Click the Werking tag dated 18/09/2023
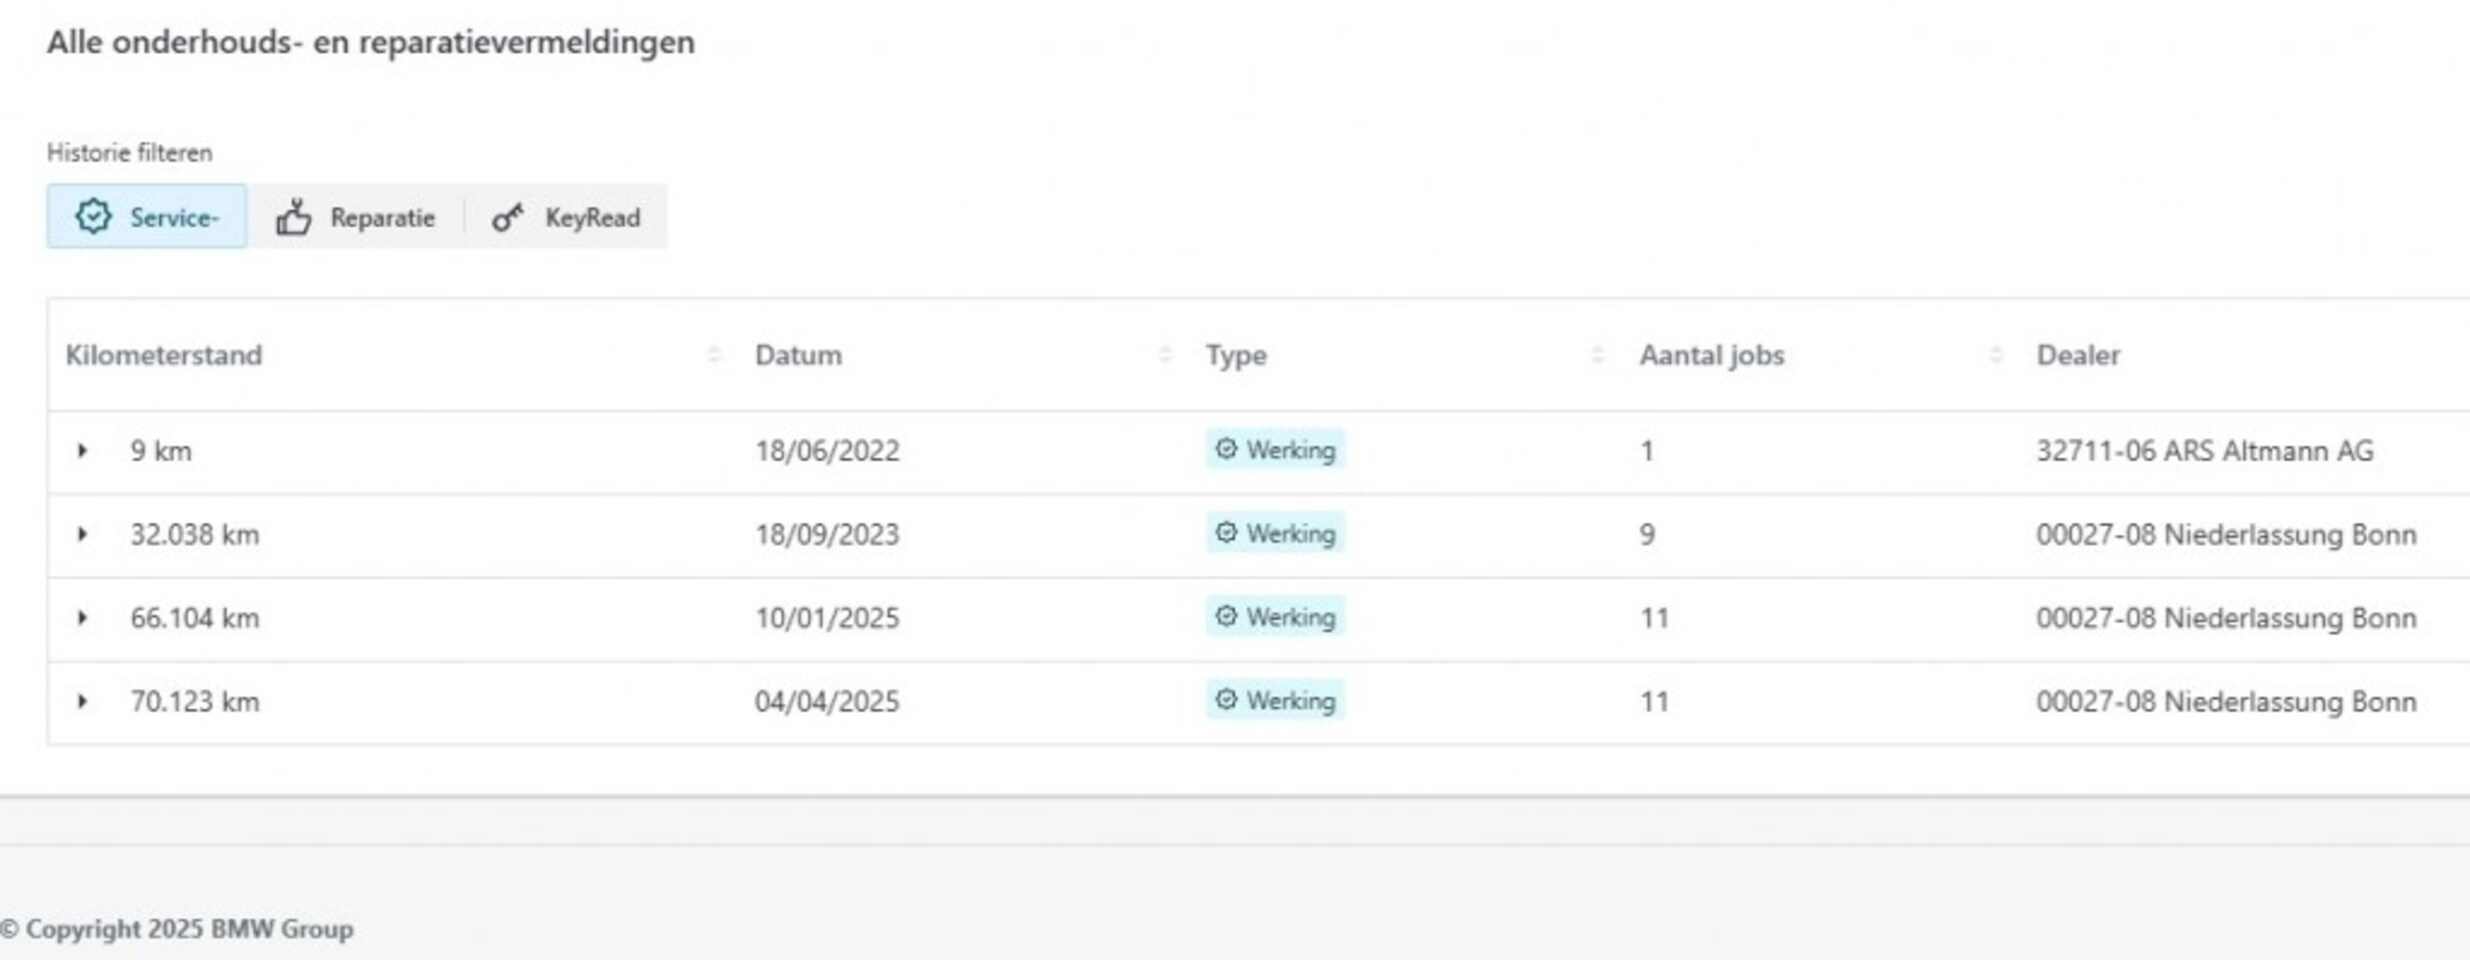2470x960 pixels. pyautogui.click(x=1275, y=534)
